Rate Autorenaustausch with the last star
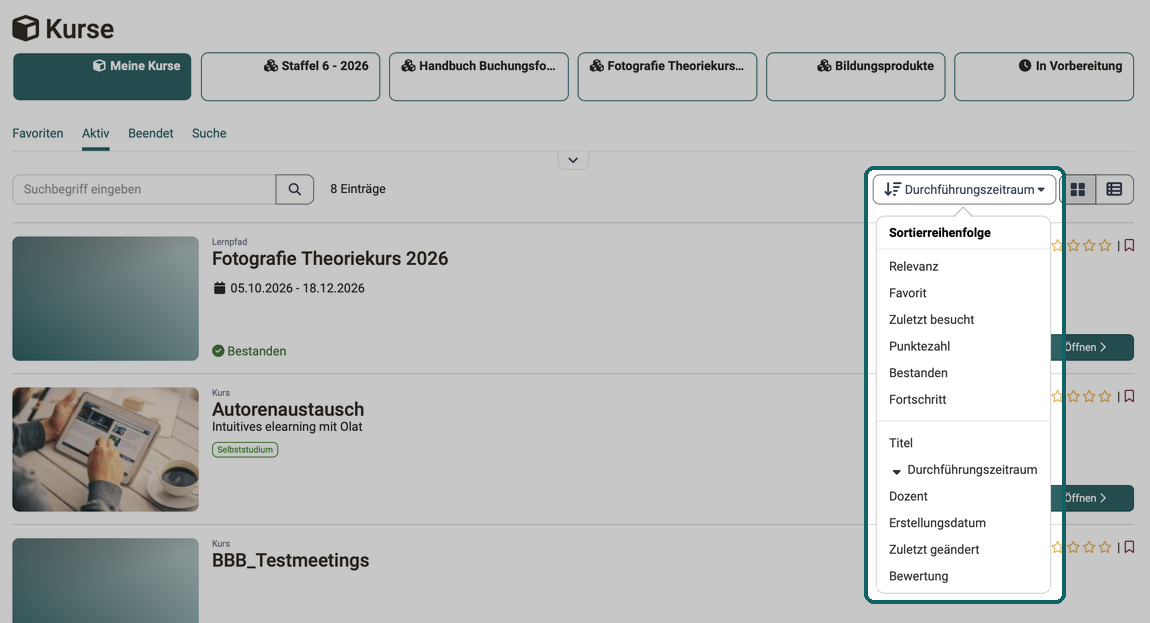This screenshot has height=623, width=1150. (1105, 396)
